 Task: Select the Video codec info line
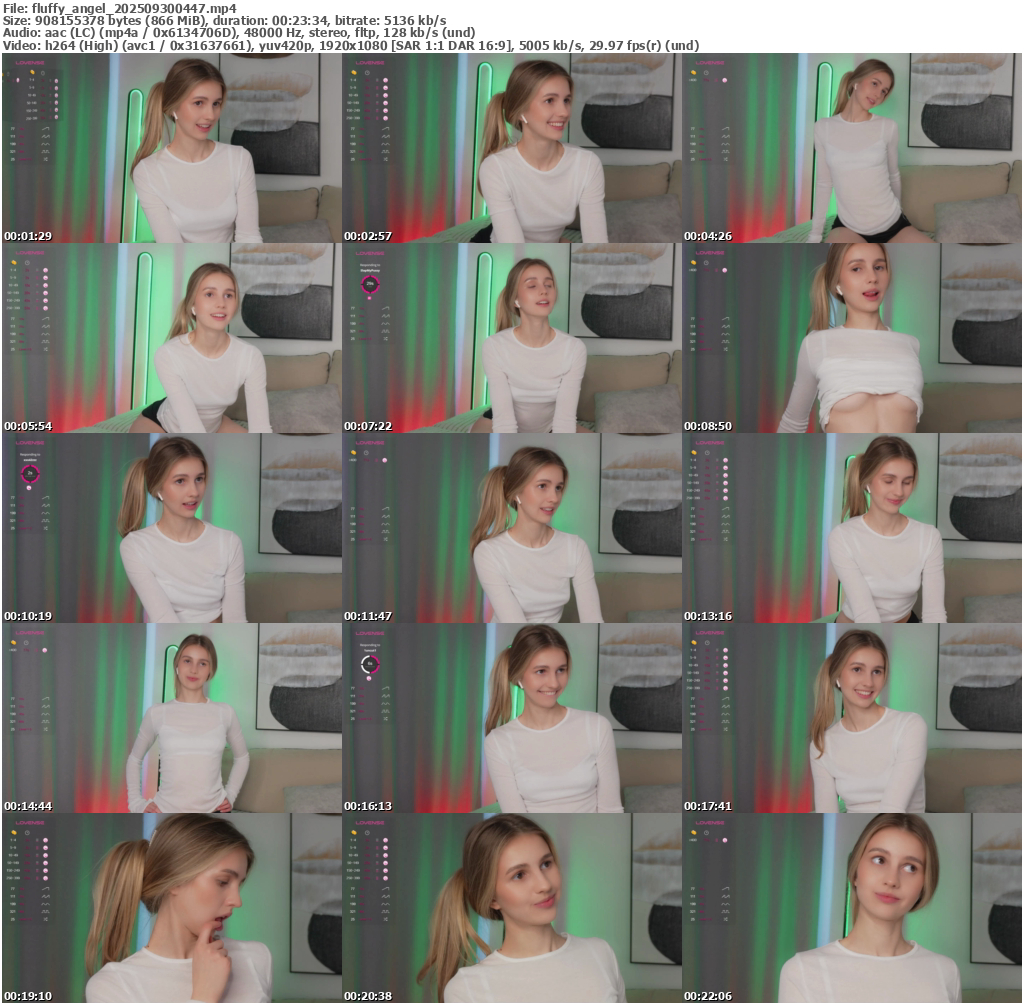[x=351, y=45]
